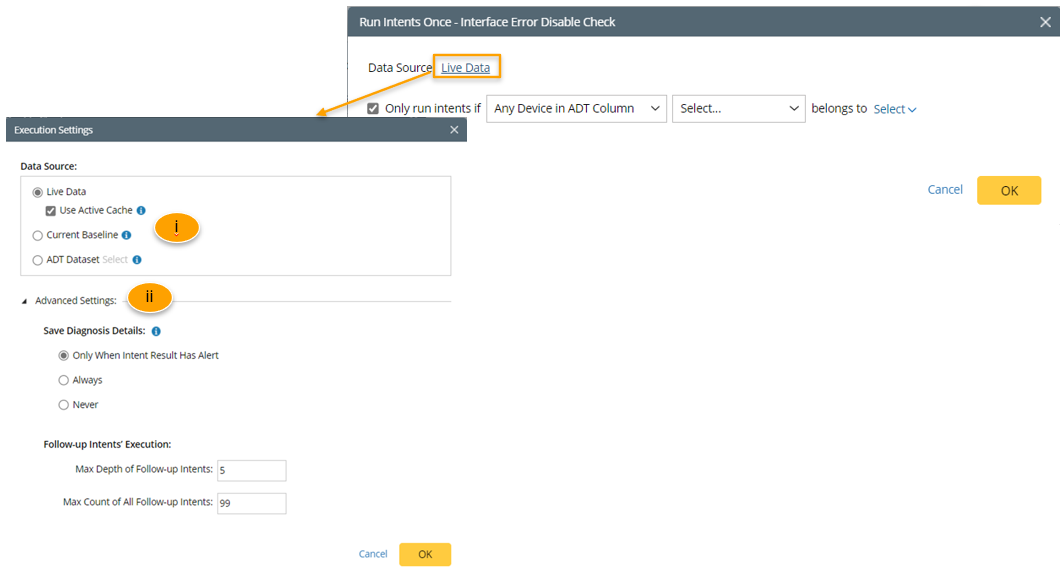Viewport: 1061px width, 574px height.
Task: Open the Select... combo box
Action: pyautogui.click(x=740, y=109)
